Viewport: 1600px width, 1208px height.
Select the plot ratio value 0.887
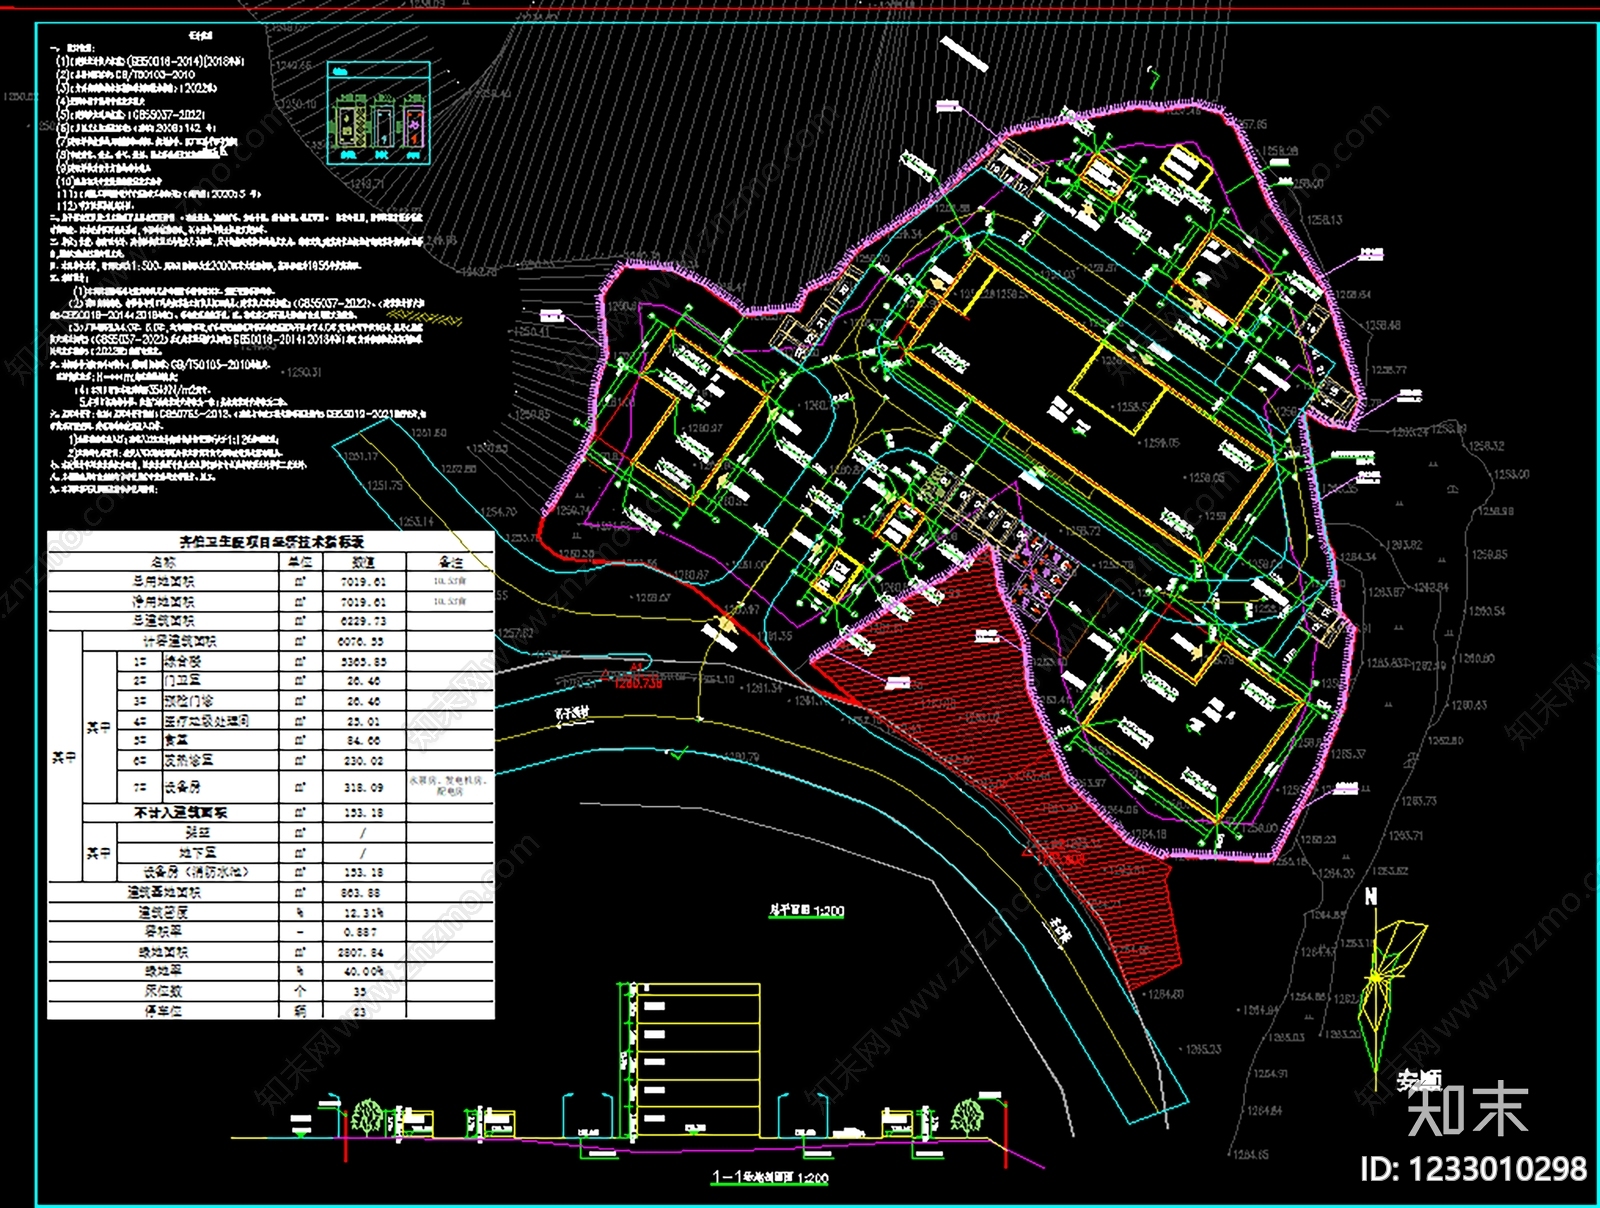pos(361,932)
